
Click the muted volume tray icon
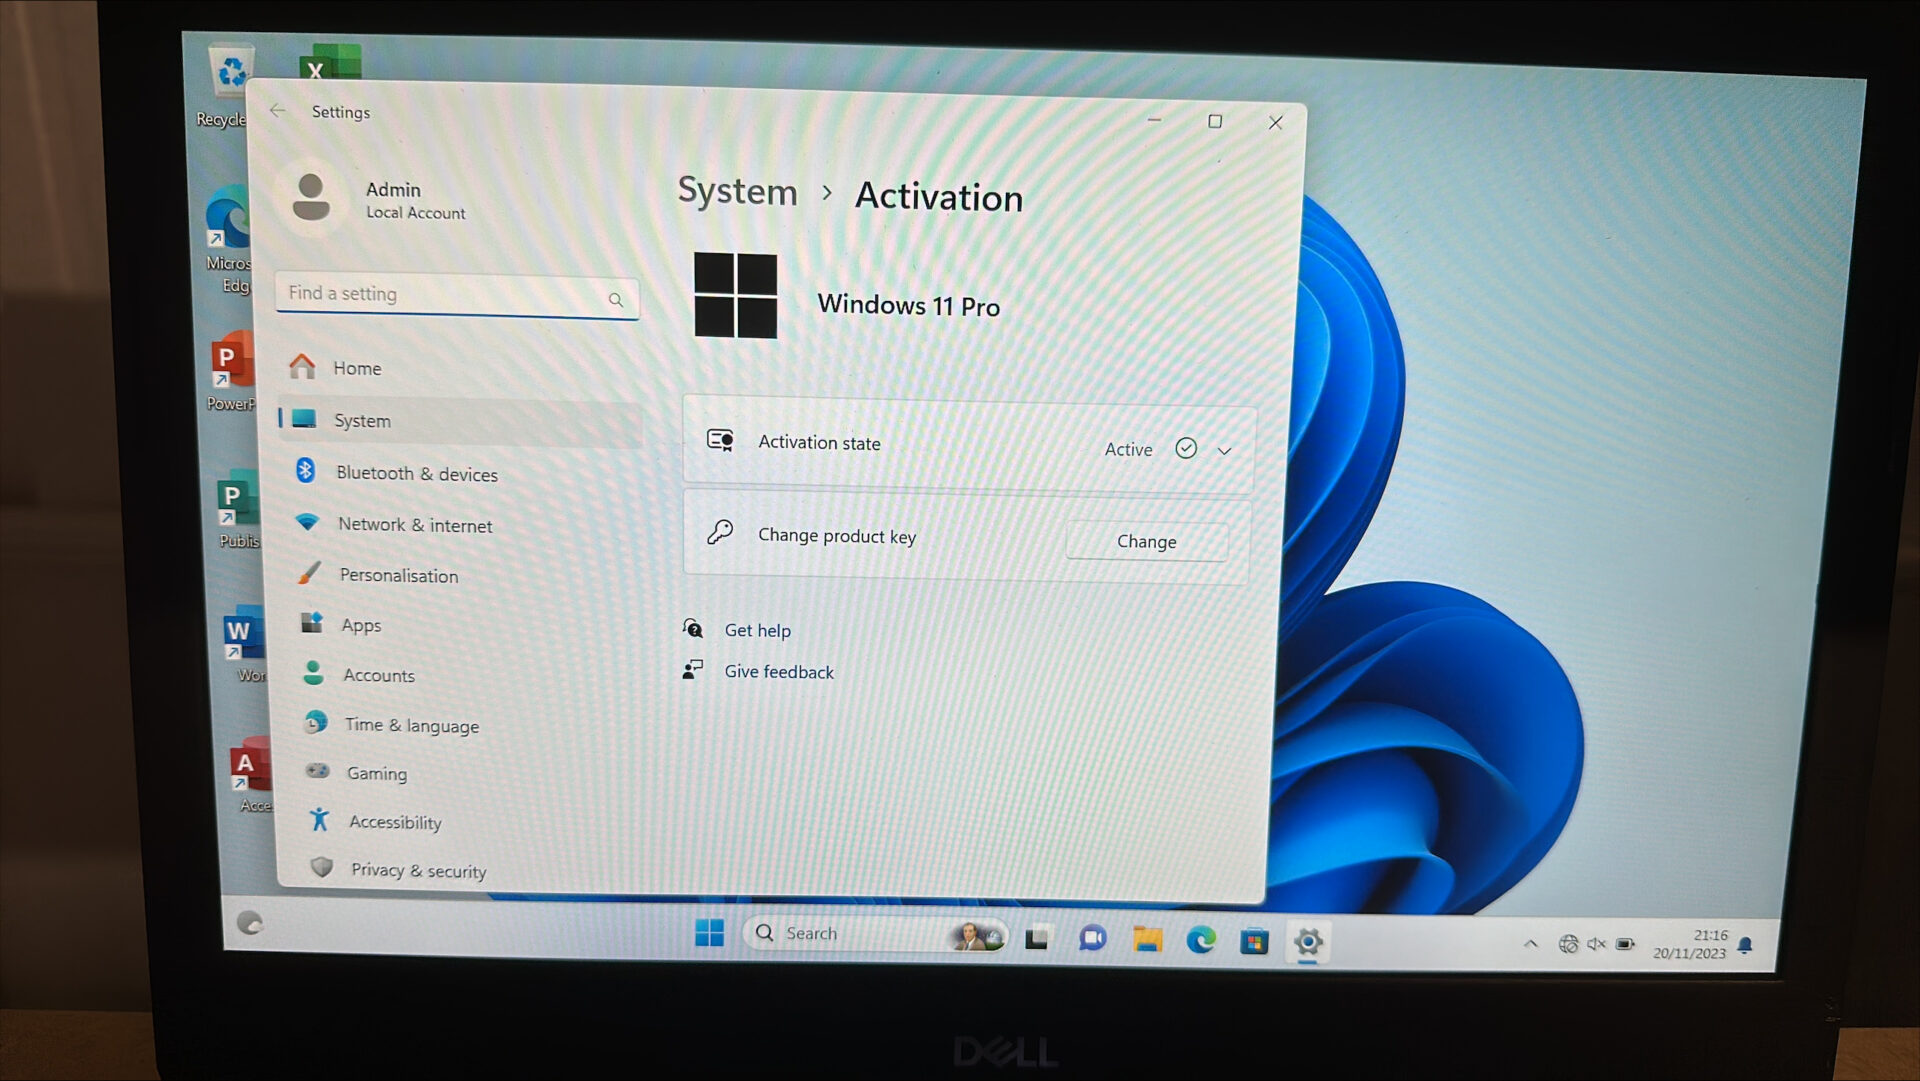(x=1596, y=944)
